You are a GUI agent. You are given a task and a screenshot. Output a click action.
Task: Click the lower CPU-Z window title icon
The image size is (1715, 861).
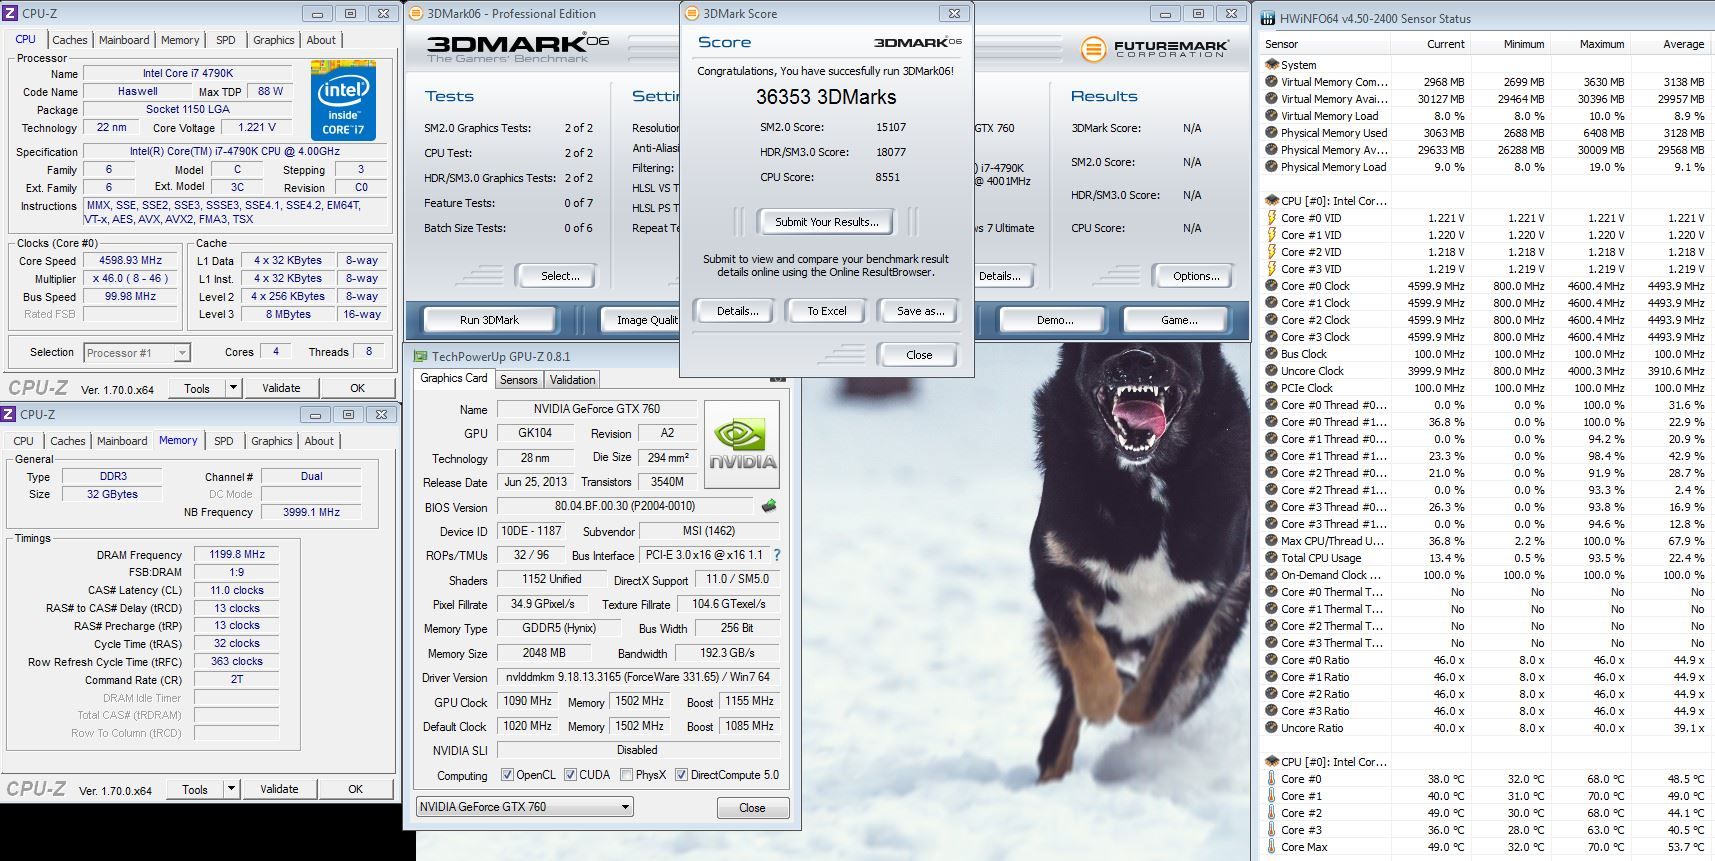tap(9, 414)
